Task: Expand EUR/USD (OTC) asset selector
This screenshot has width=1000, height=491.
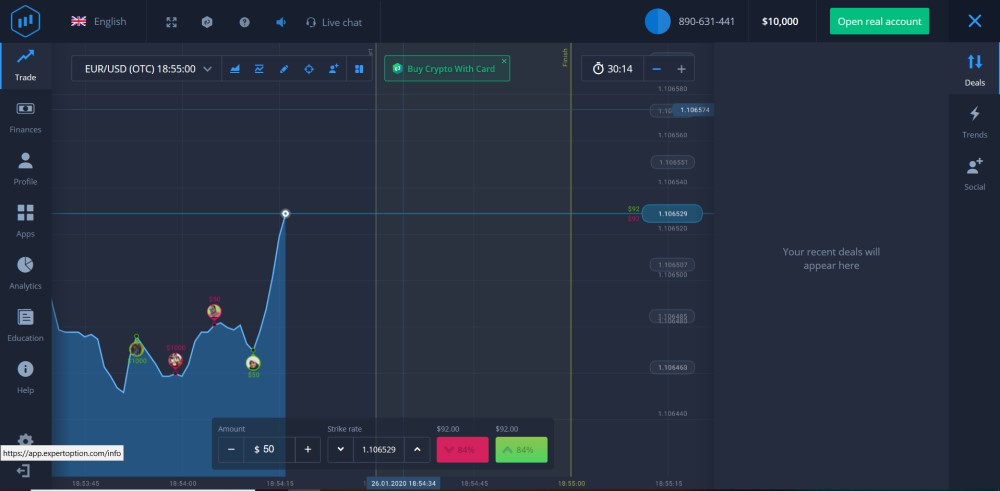Action: tap(147, 69)
